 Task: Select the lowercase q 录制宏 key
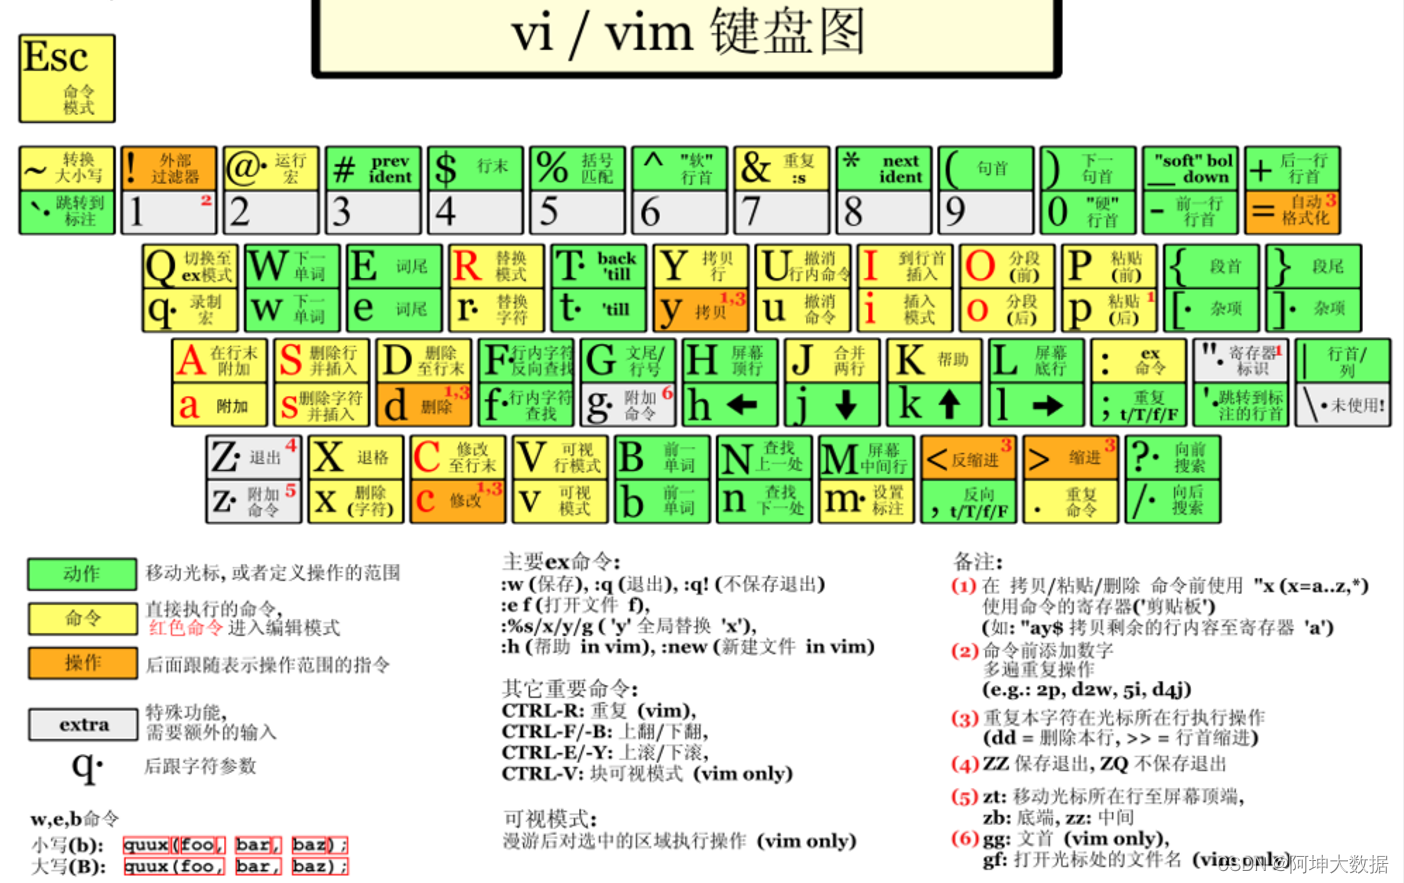click(x=190, y=310)
